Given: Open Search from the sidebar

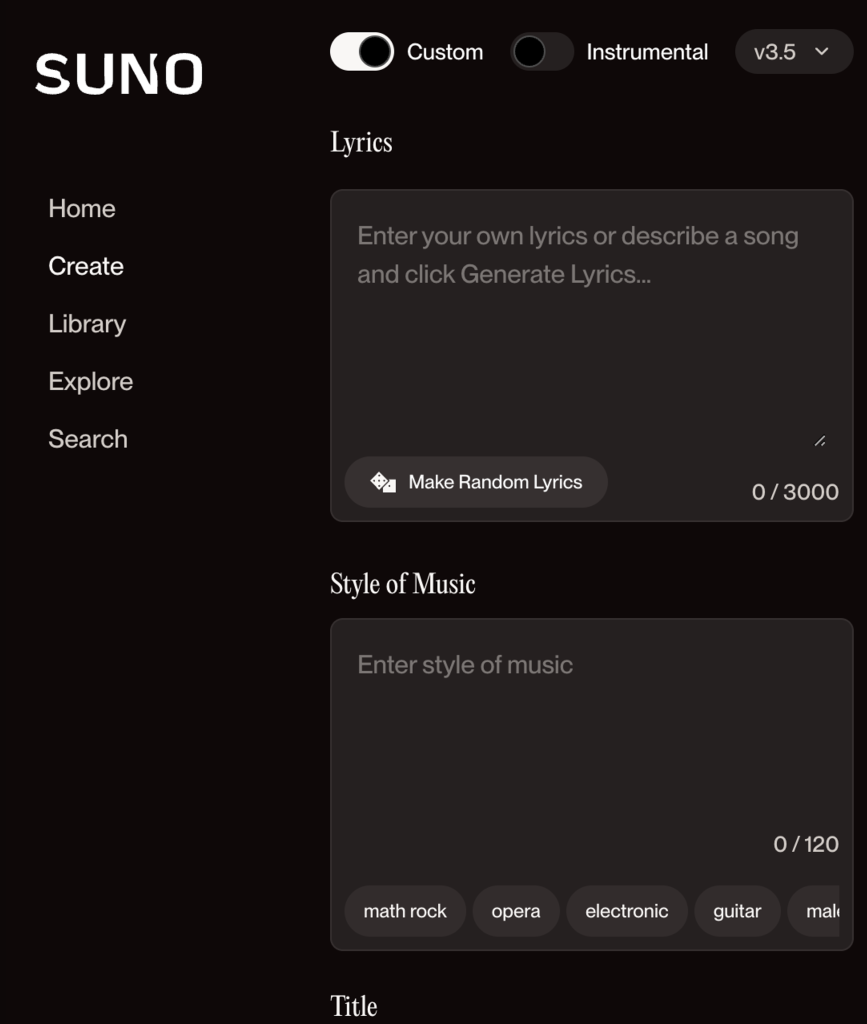Looking at the screenshot, I should [88, 439].
